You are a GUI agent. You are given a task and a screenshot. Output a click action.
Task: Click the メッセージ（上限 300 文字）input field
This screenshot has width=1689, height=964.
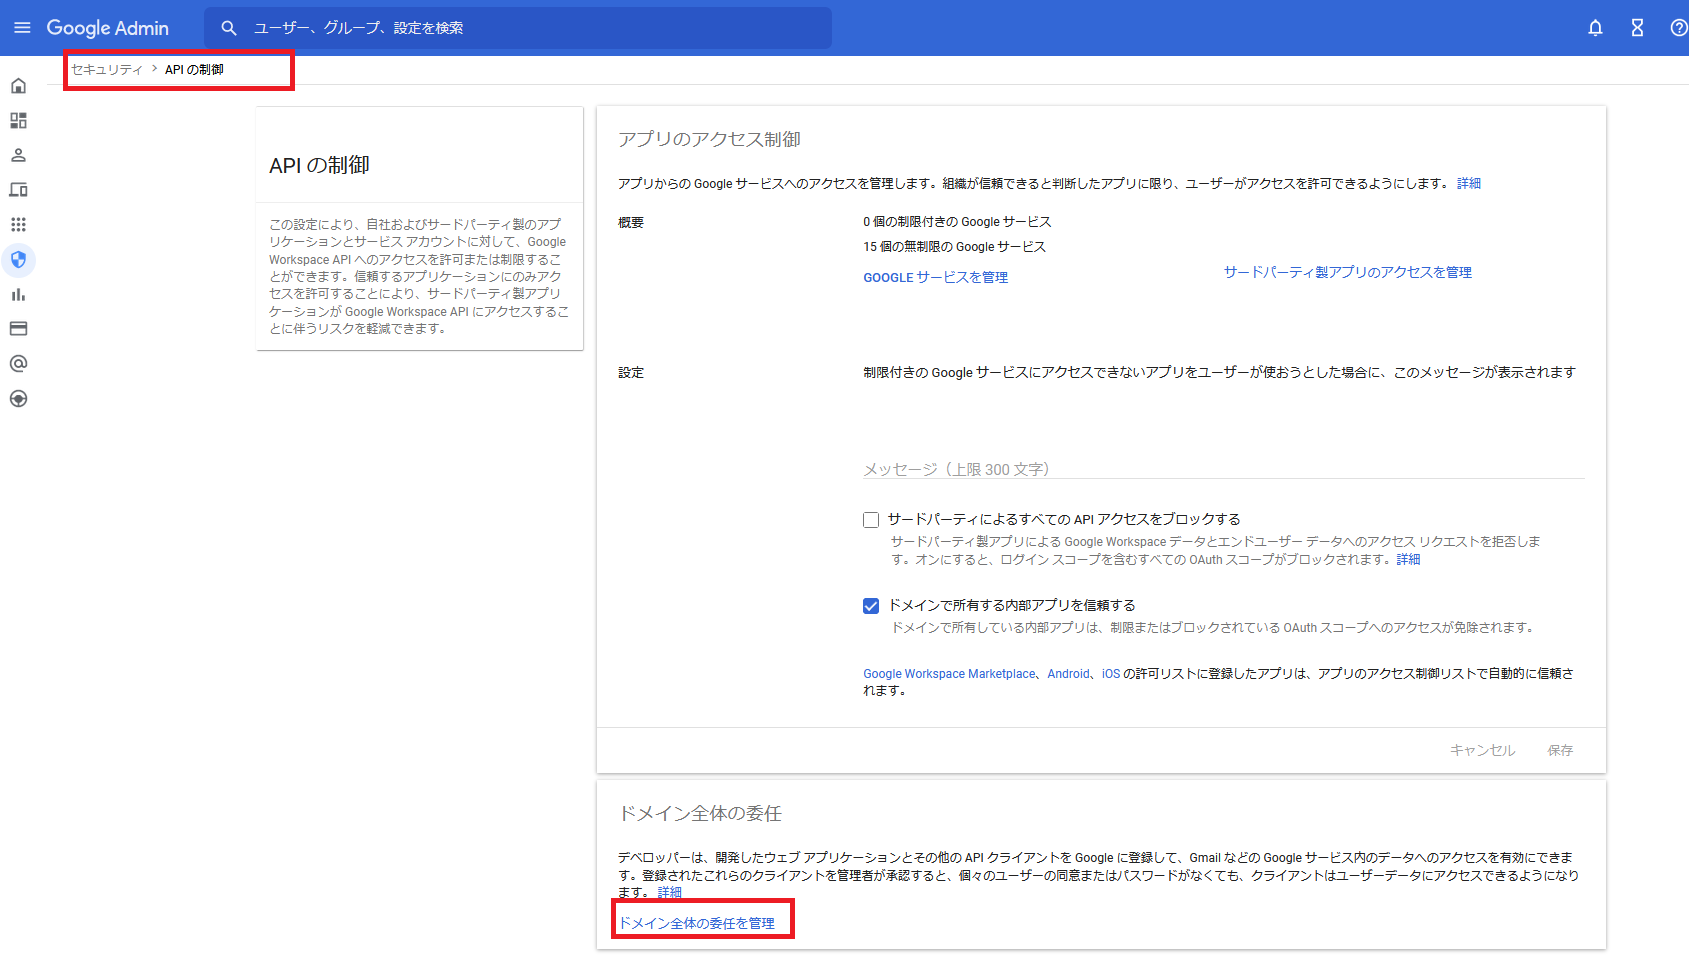[x=1223, y=469]
